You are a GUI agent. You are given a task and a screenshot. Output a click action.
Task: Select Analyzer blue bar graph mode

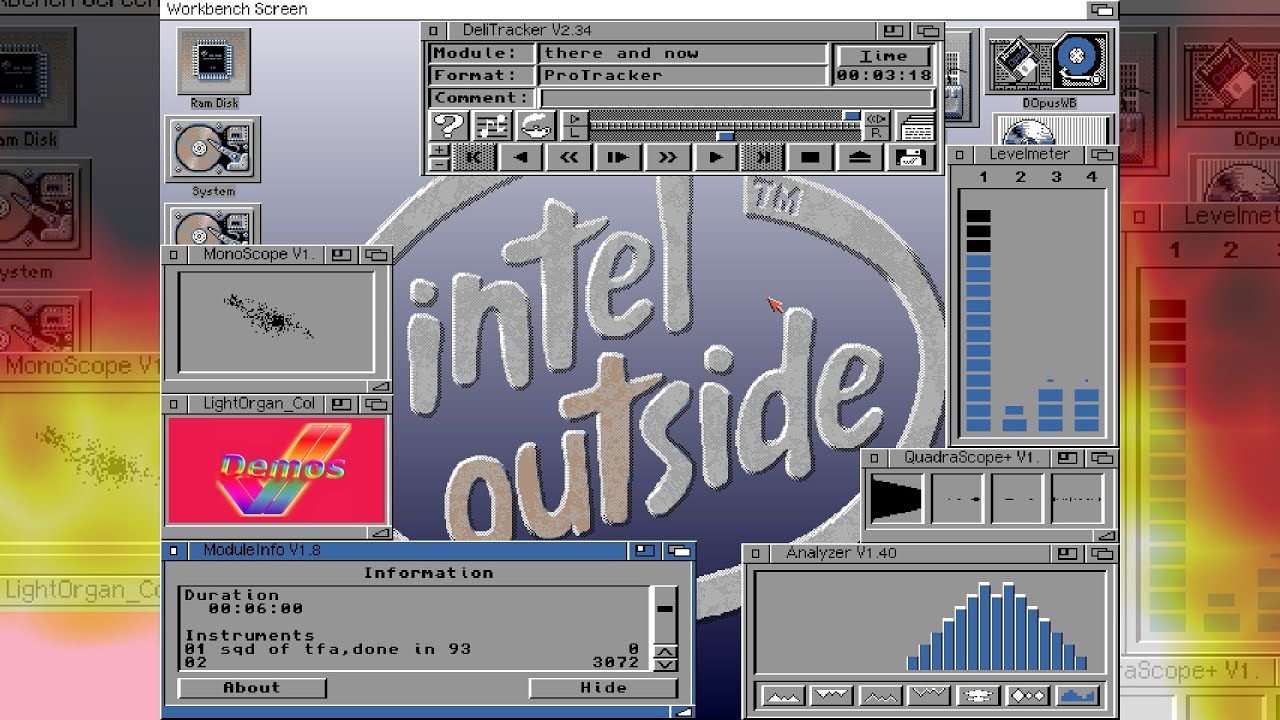[x=1076, y=695]
